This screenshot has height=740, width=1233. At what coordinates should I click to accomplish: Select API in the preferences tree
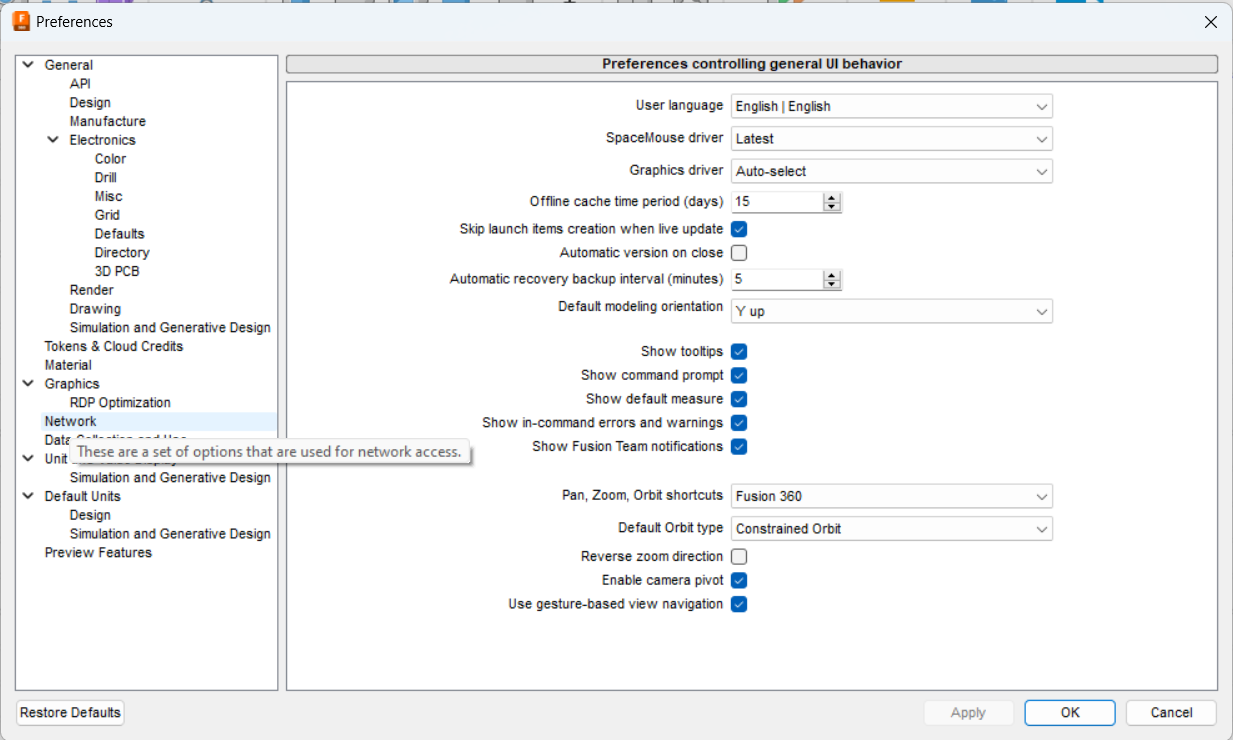(x=80, y=84)
